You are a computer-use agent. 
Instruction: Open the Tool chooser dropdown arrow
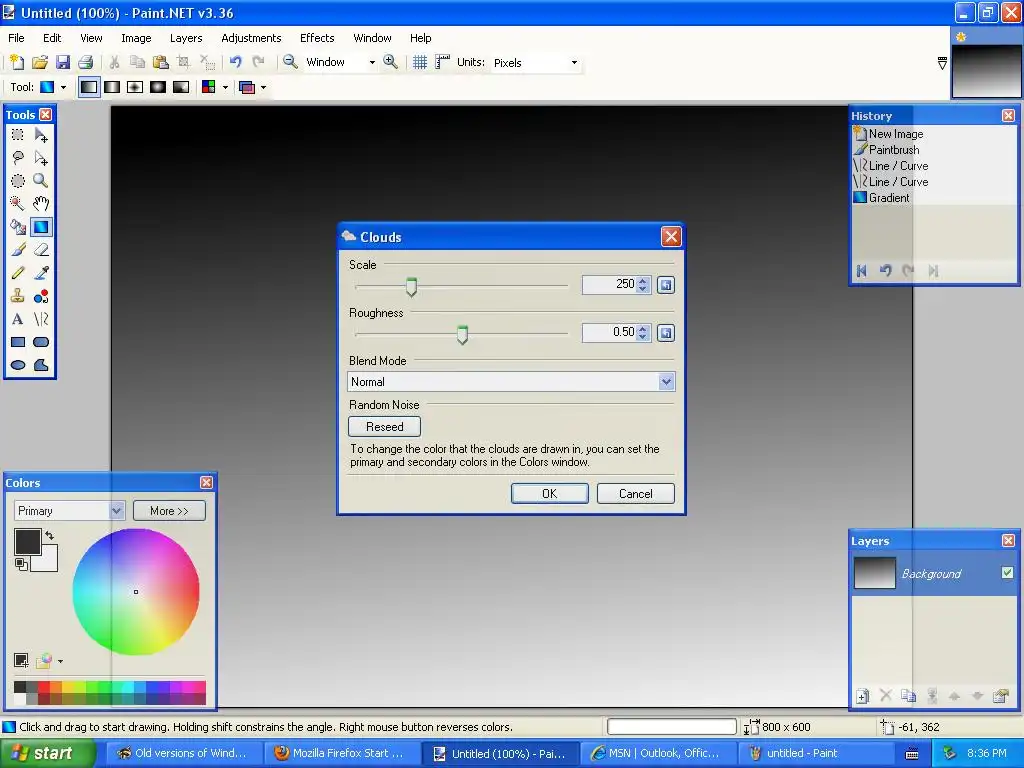63,87
